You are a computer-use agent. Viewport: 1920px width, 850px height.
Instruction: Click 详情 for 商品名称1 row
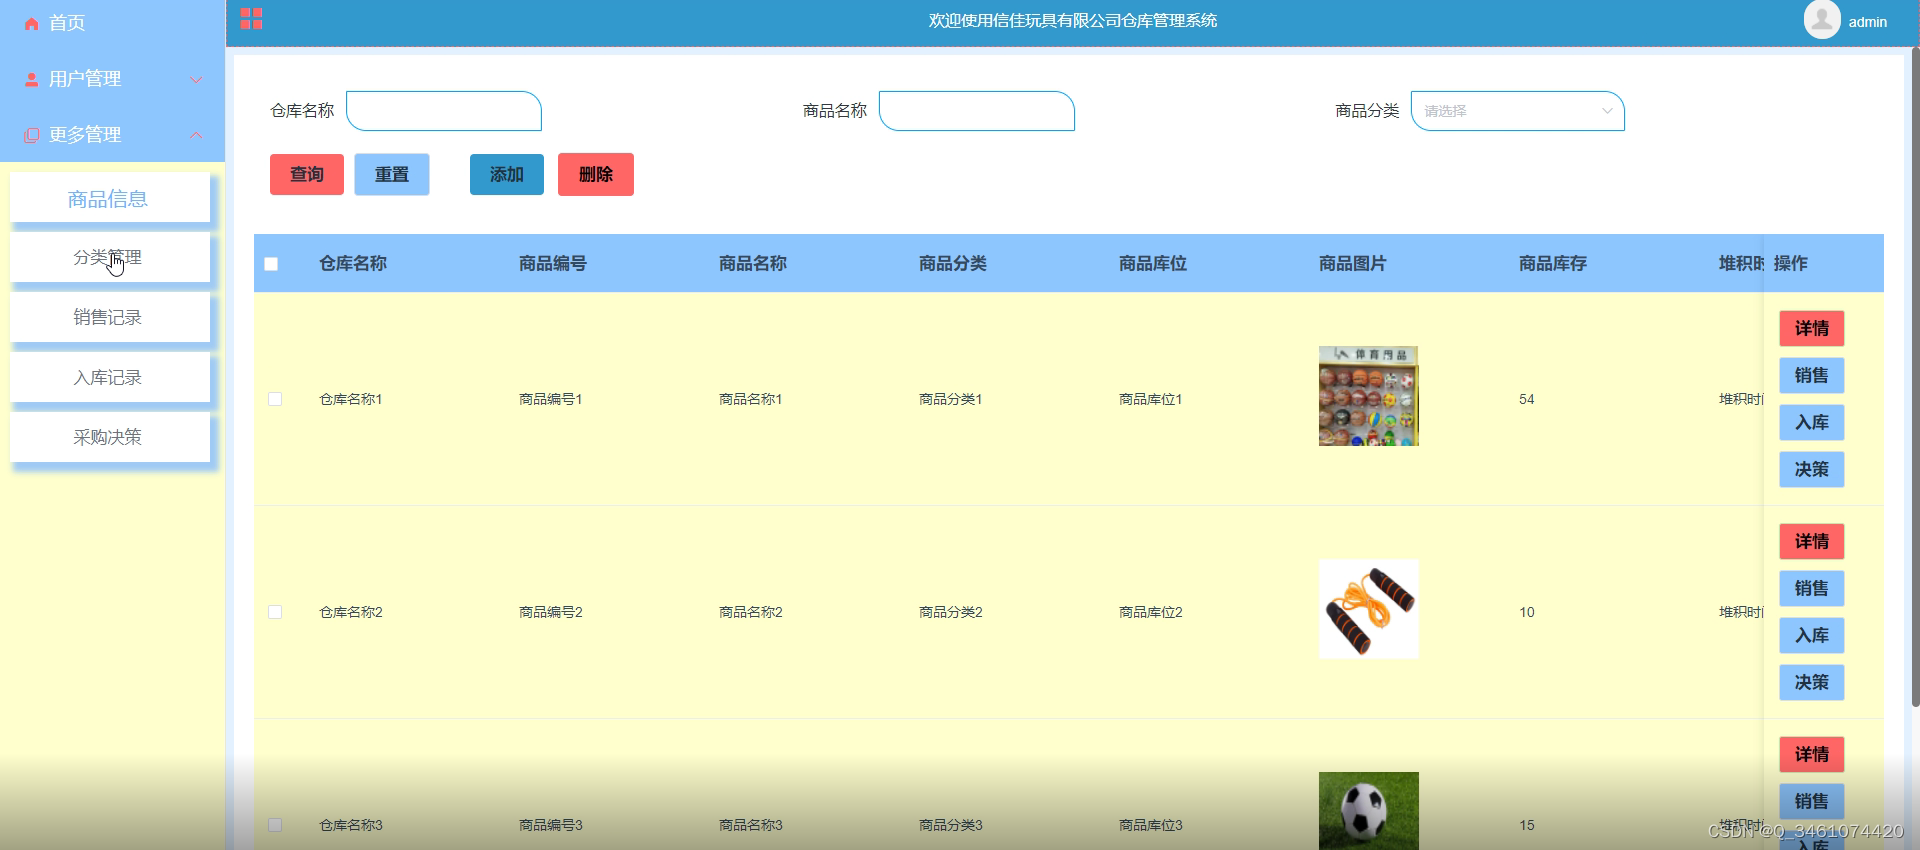[x=1811, y=328]
